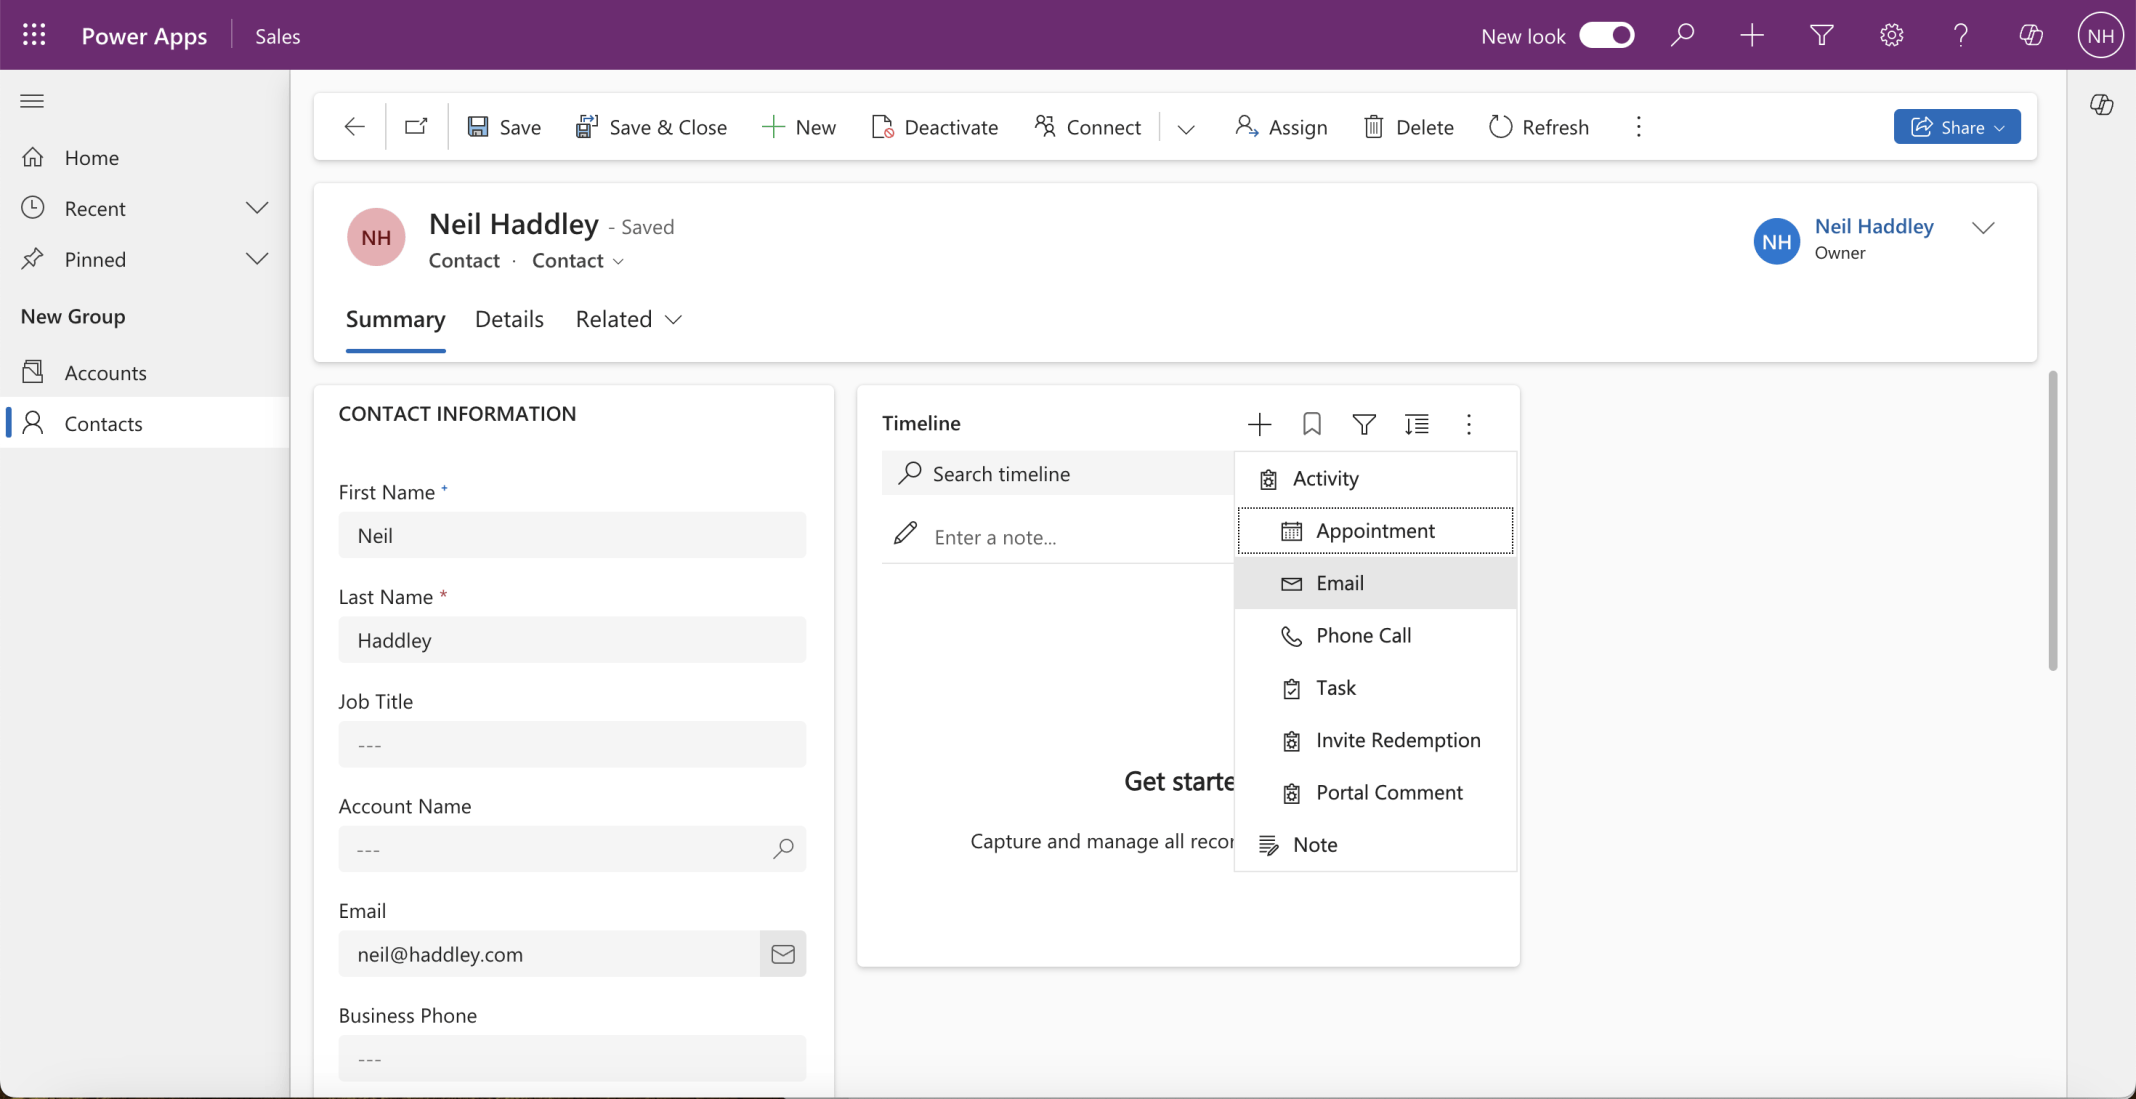Switch to the Details tab
Viewport: 2136px width, 1099px height.
click(509, 318)
